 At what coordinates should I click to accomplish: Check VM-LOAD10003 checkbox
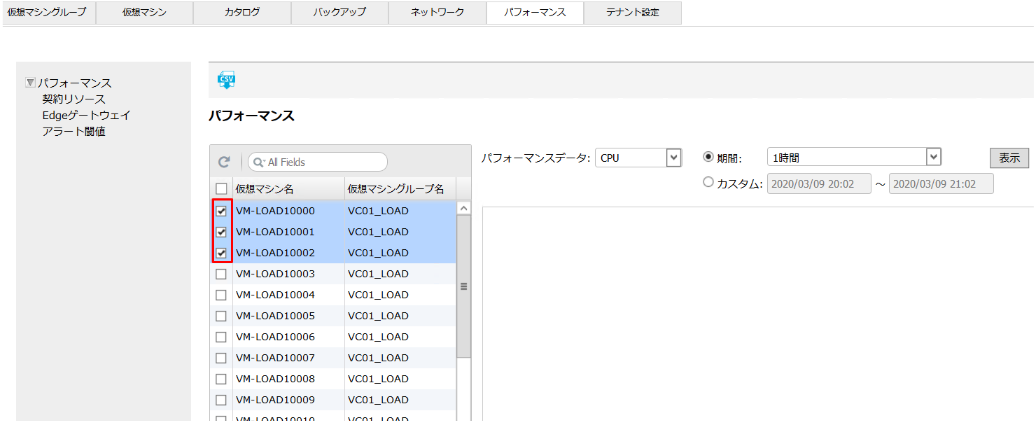[222, 274]
